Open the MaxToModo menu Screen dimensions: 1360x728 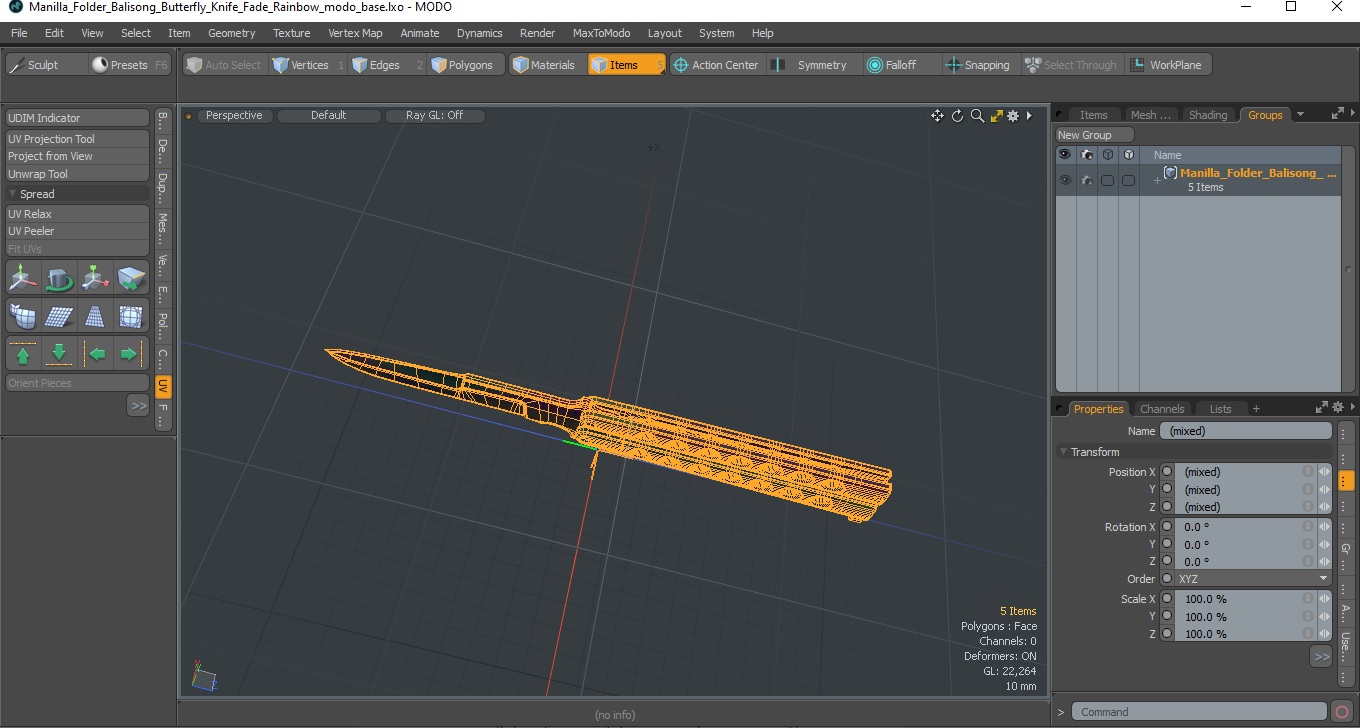(601, 33)
